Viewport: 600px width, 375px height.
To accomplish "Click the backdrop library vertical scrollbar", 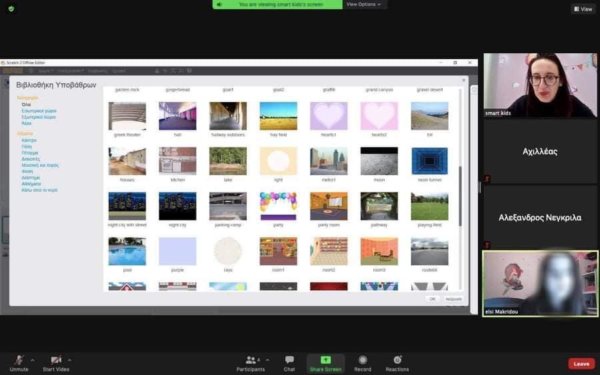I will pos(460,195).
